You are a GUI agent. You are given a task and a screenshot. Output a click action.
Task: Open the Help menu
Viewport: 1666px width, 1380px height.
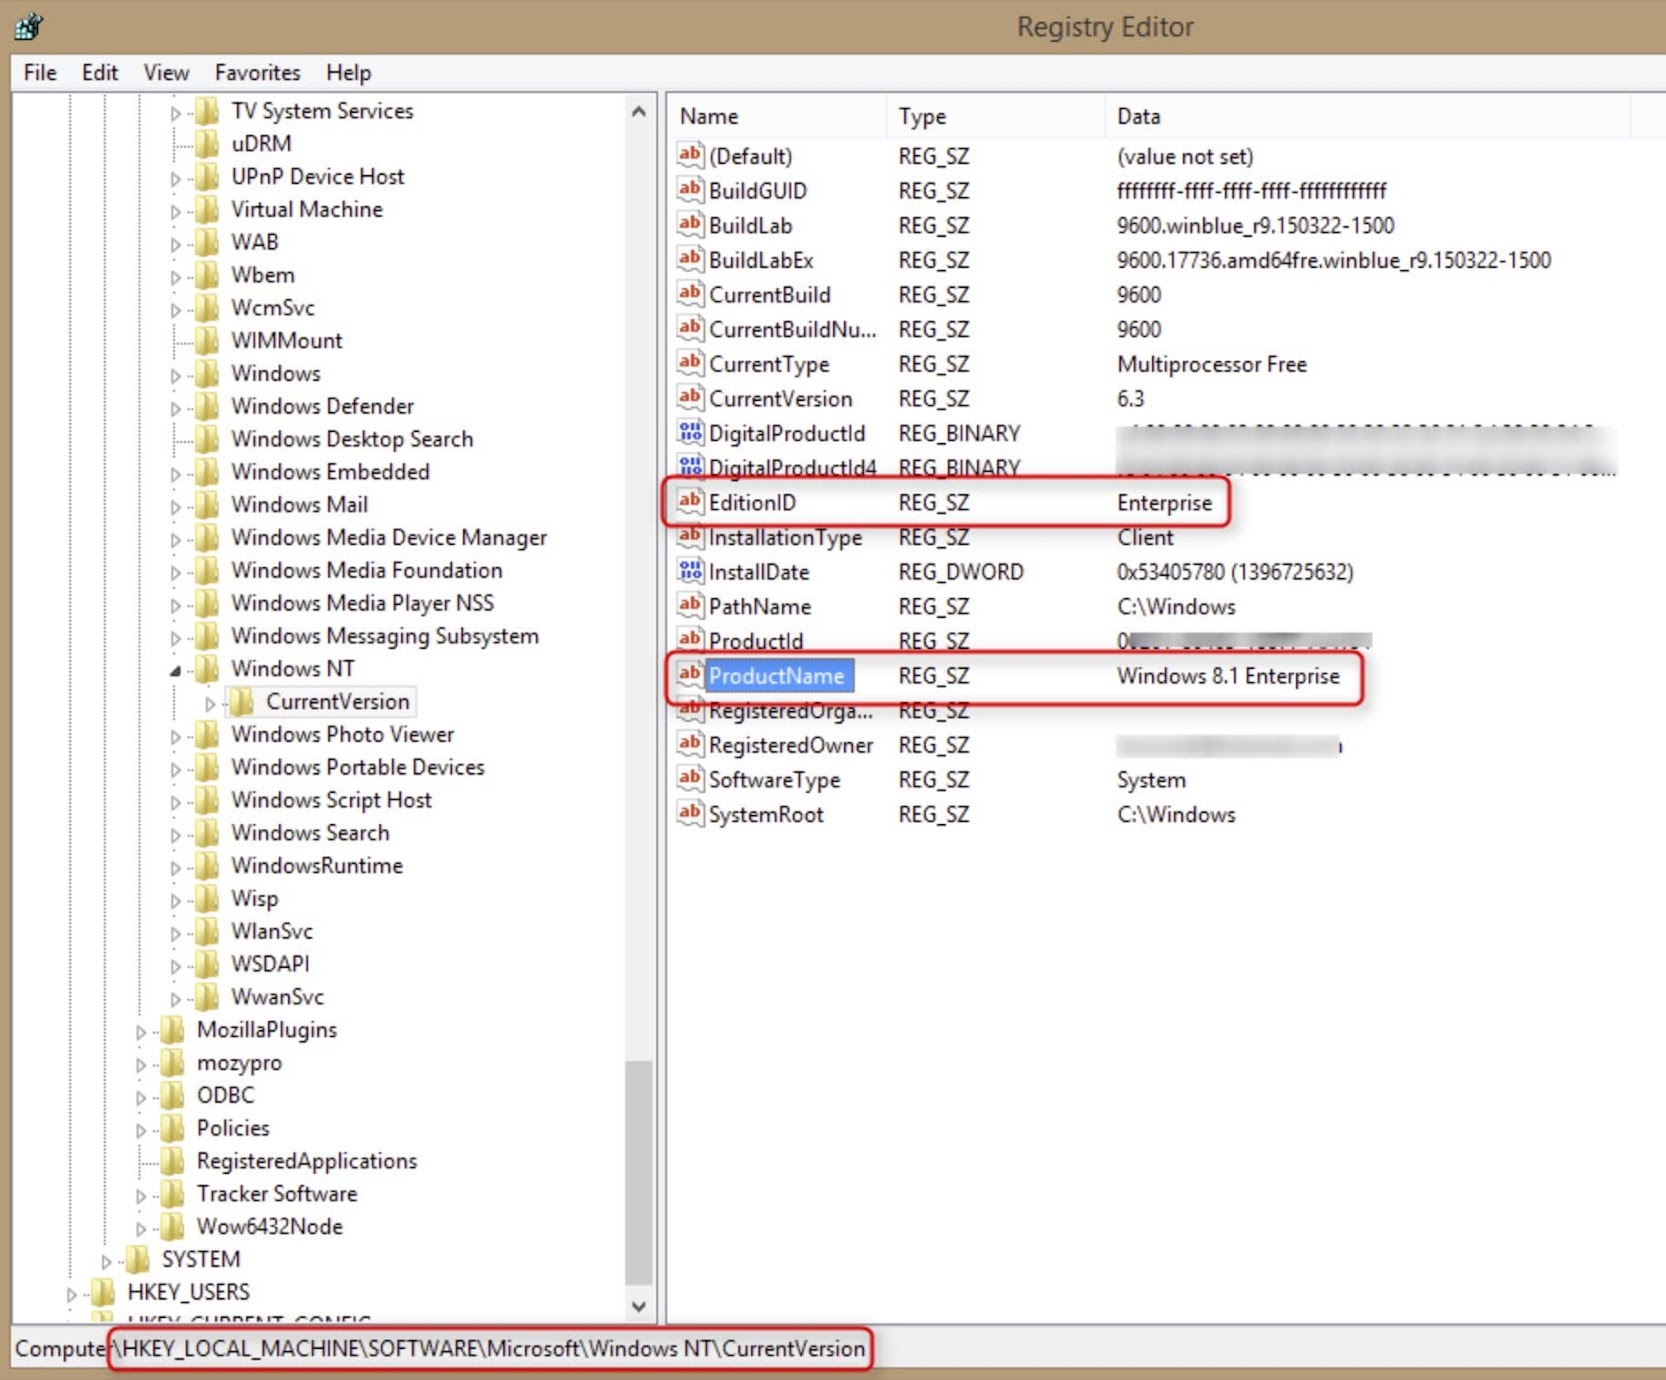pyautogui.click(x=348, y=72)
